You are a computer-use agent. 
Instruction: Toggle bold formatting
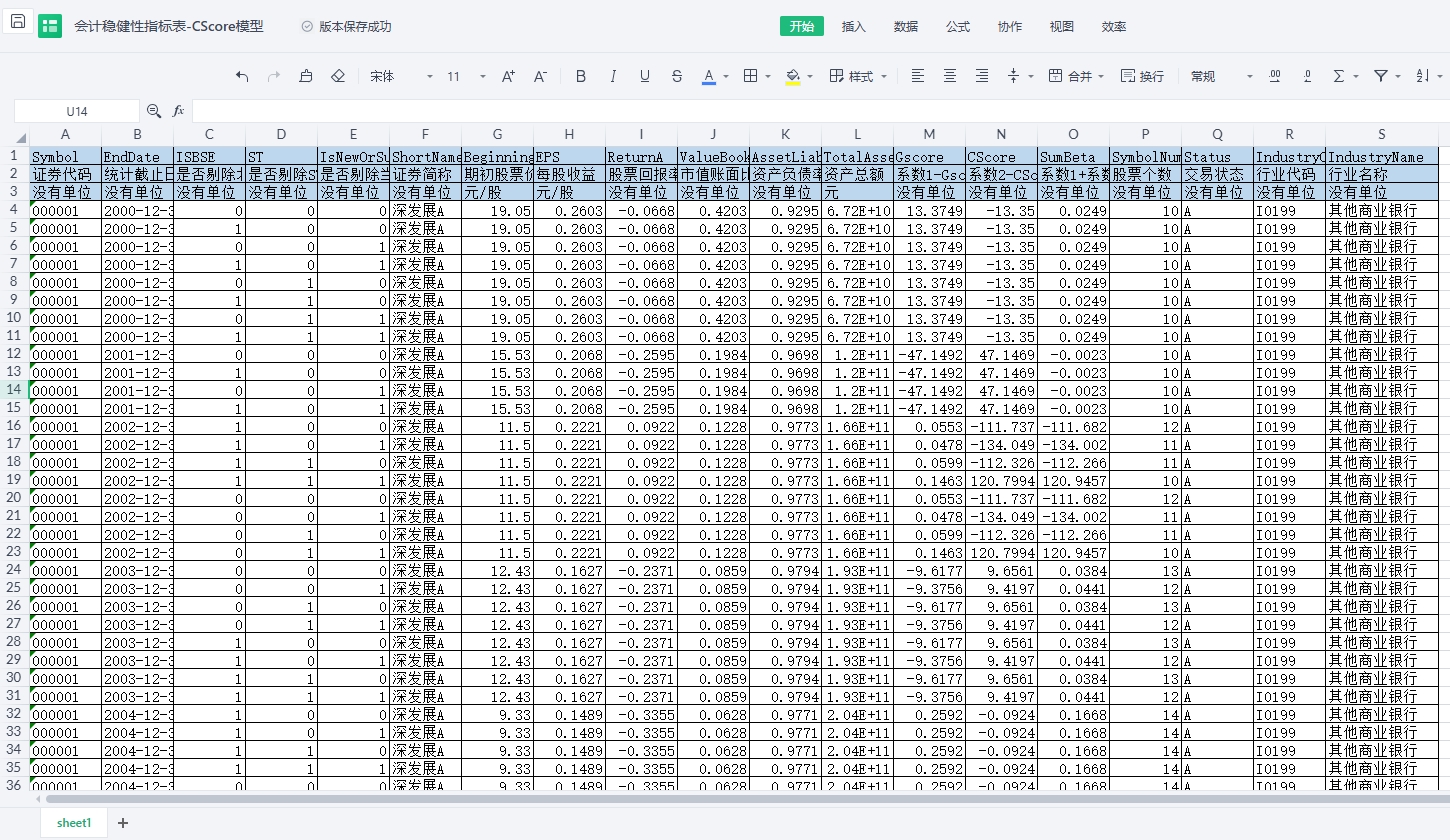pos(581,76)
